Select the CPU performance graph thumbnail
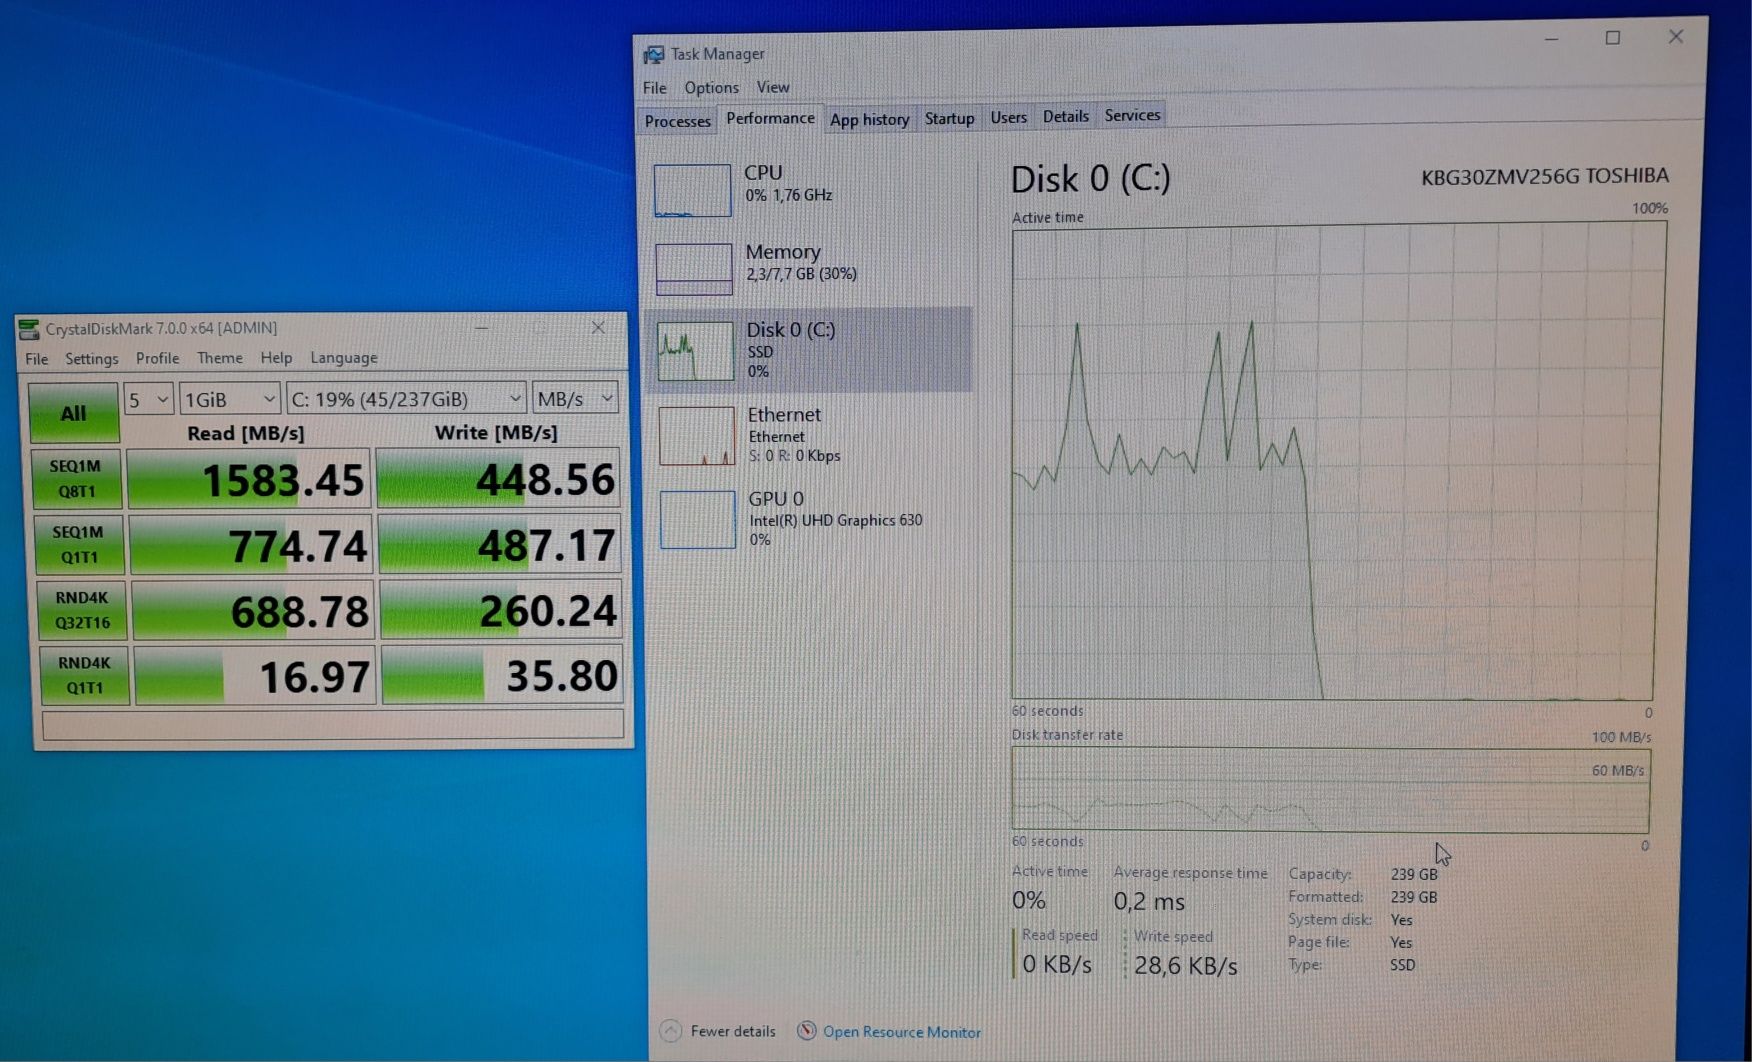 pos(692,190)
